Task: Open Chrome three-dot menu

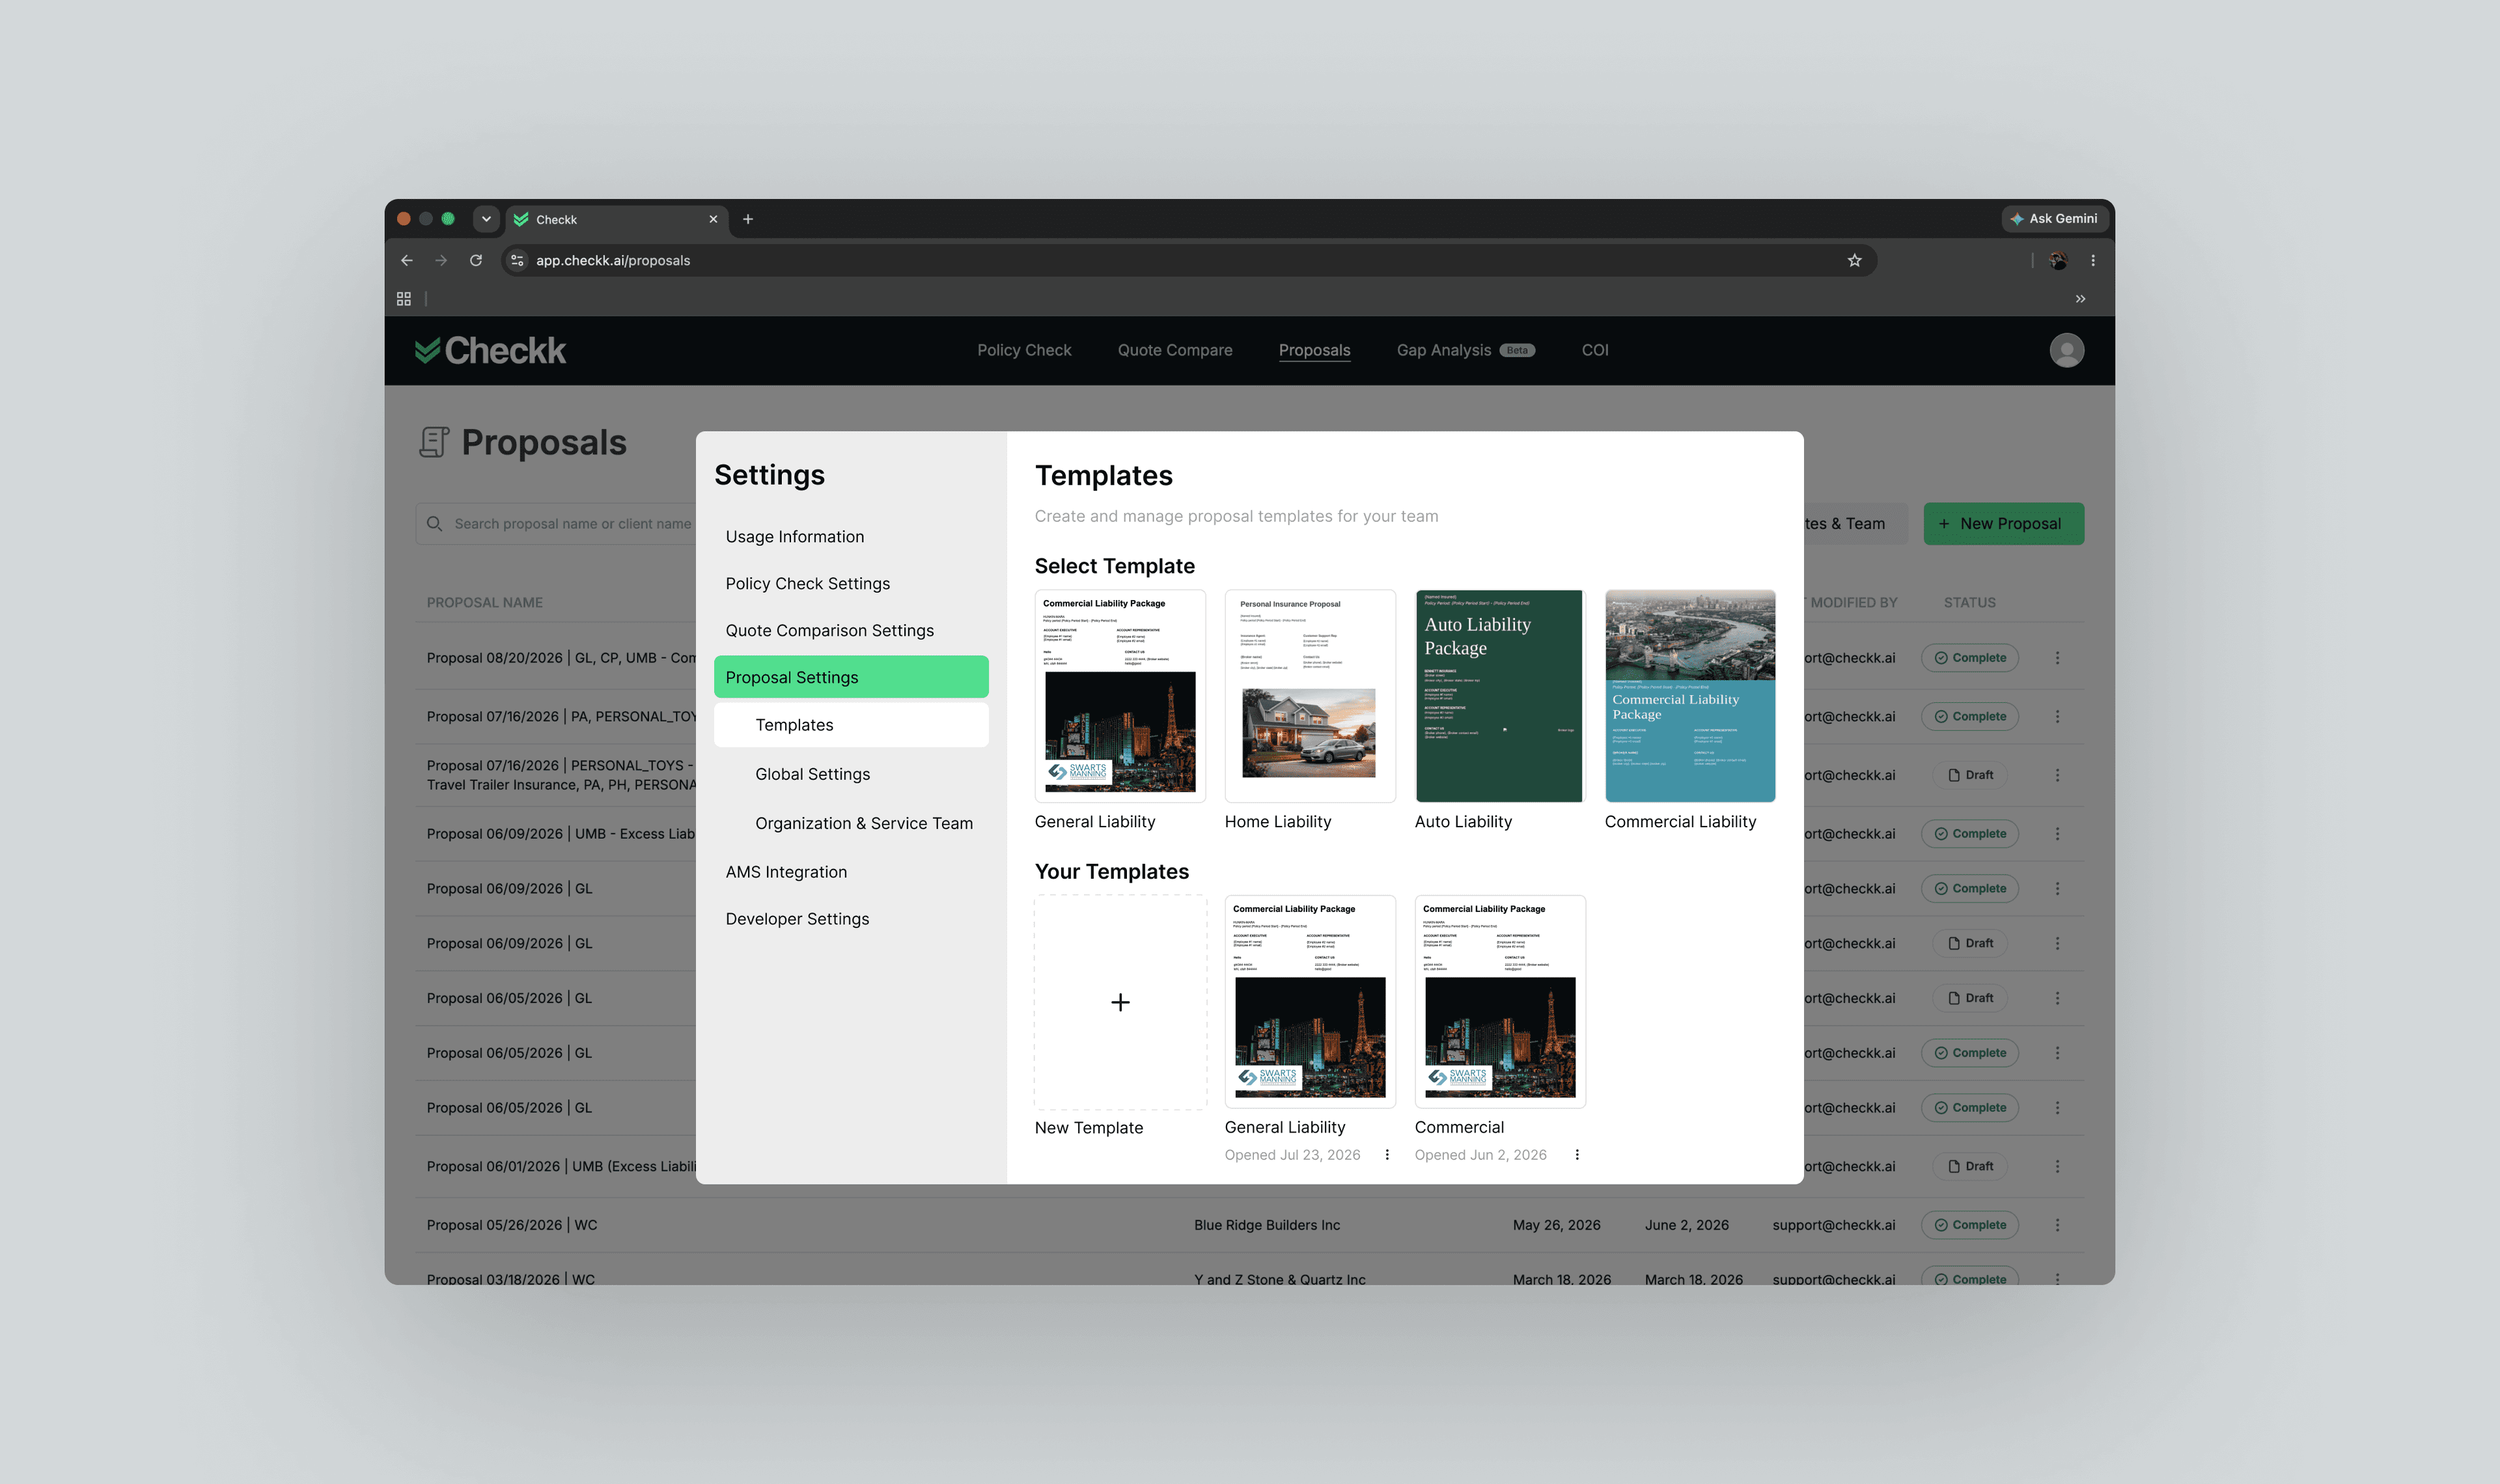Action: point(2093,260)
